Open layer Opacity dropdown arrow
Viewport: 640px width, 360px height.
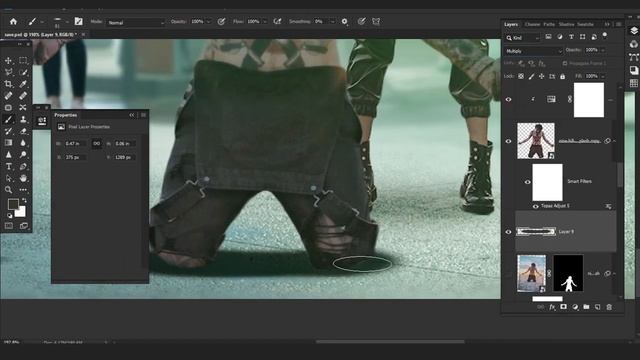(603, 50)
